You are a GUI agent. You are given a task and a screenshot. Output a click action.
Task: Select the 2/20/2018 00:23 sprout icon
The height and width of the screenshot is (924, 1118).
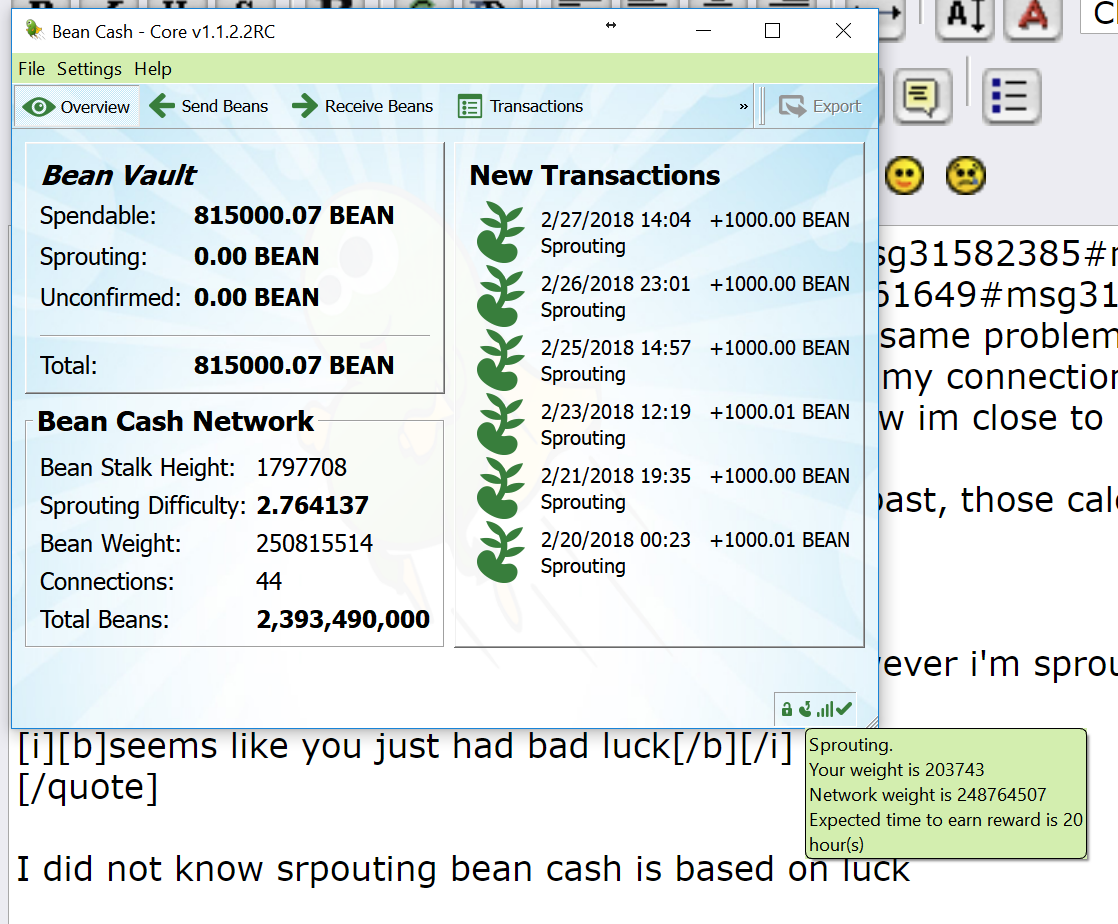[x=500, y=553]
